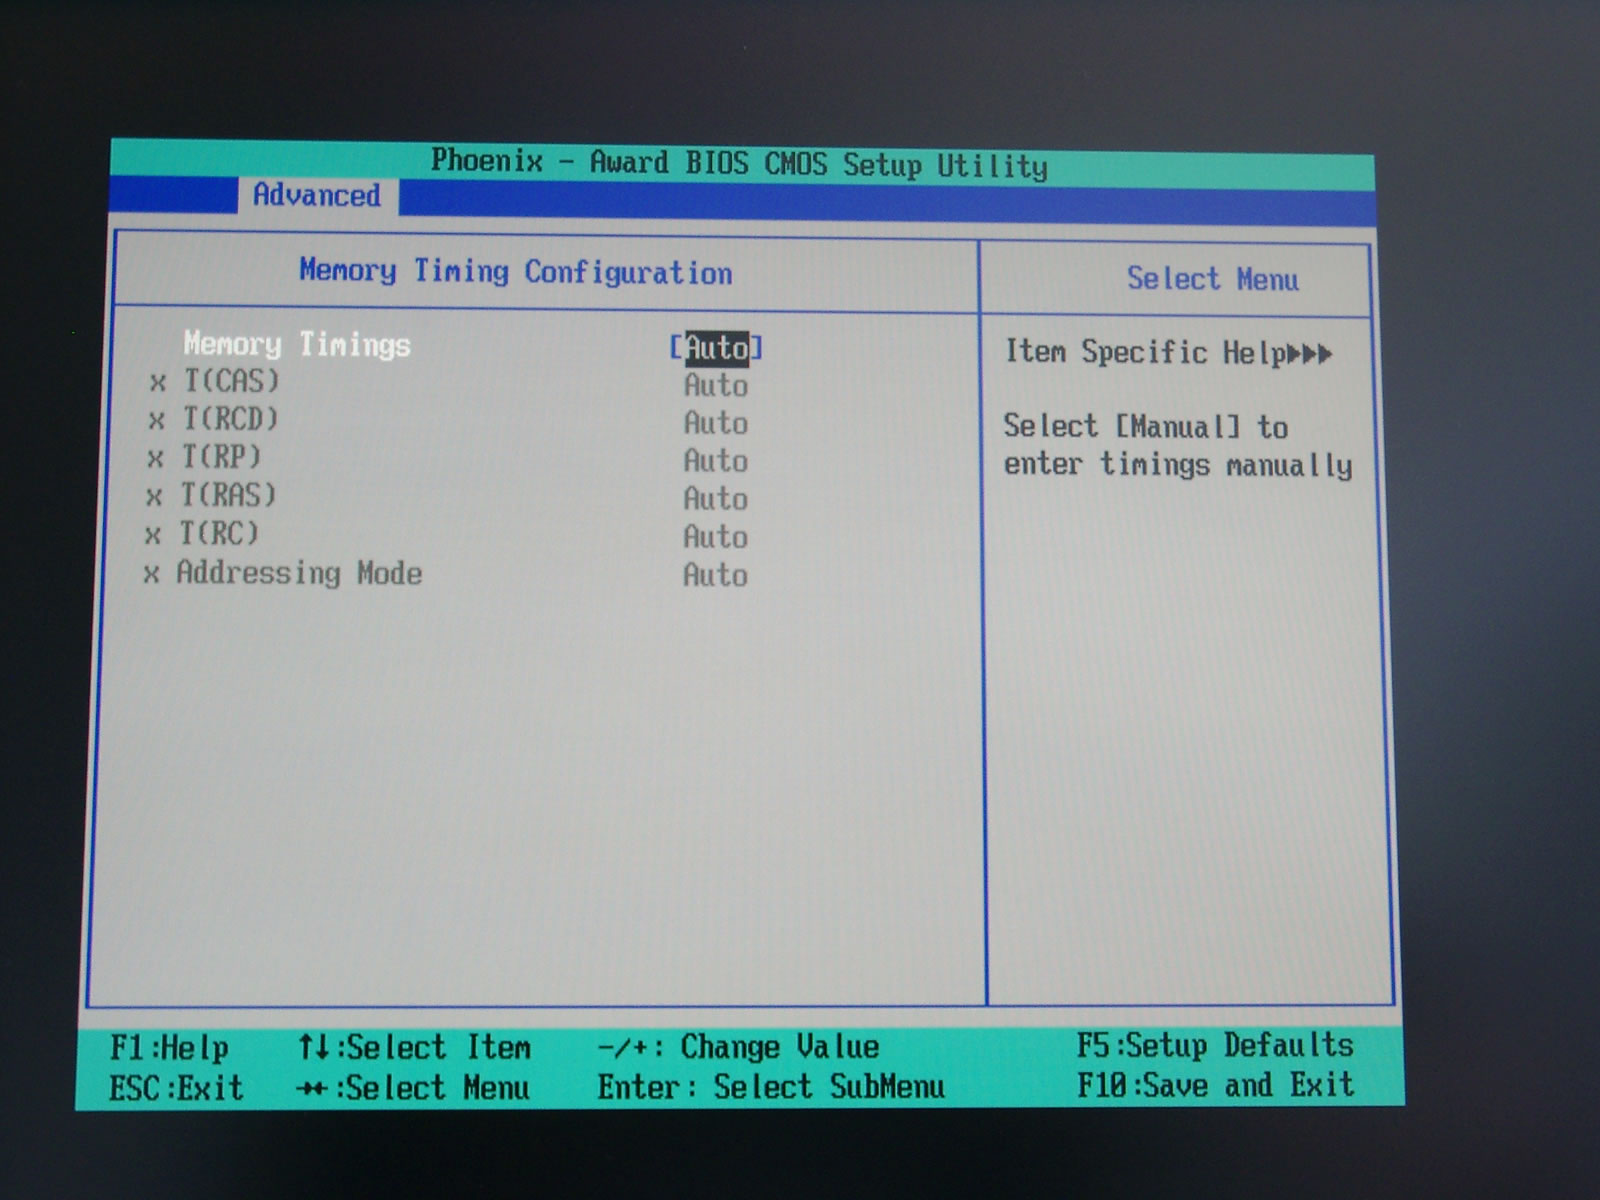Select the Memory Timings setting label
Image resolution: width=1600 pixels, height=1200 pixels.
[x=297, y=344]
